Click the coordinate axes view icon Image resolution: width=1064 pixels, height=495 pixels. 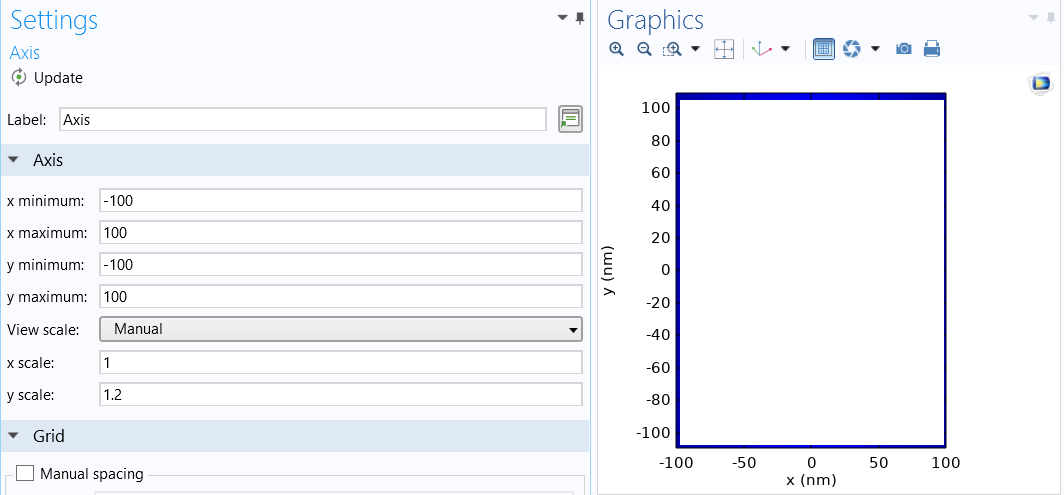coord(764,49)
